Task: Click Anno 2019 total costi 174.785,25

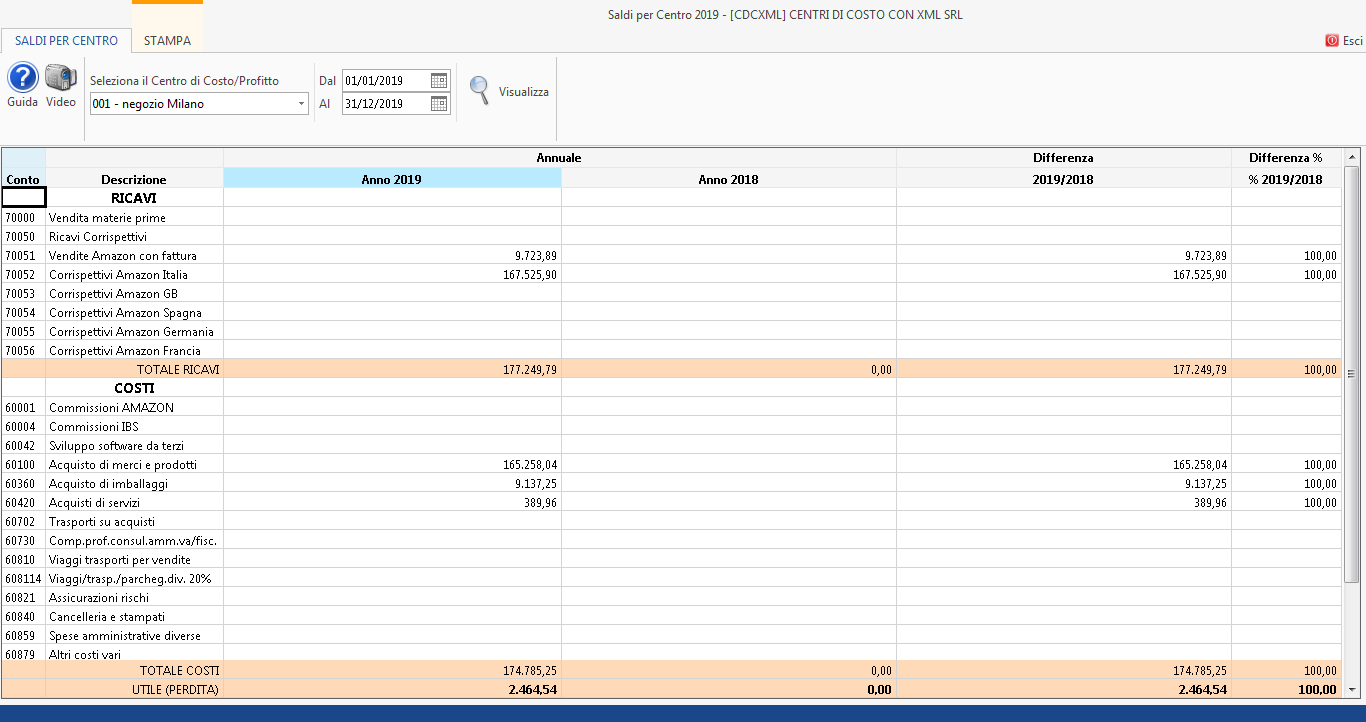Action: 530,670
